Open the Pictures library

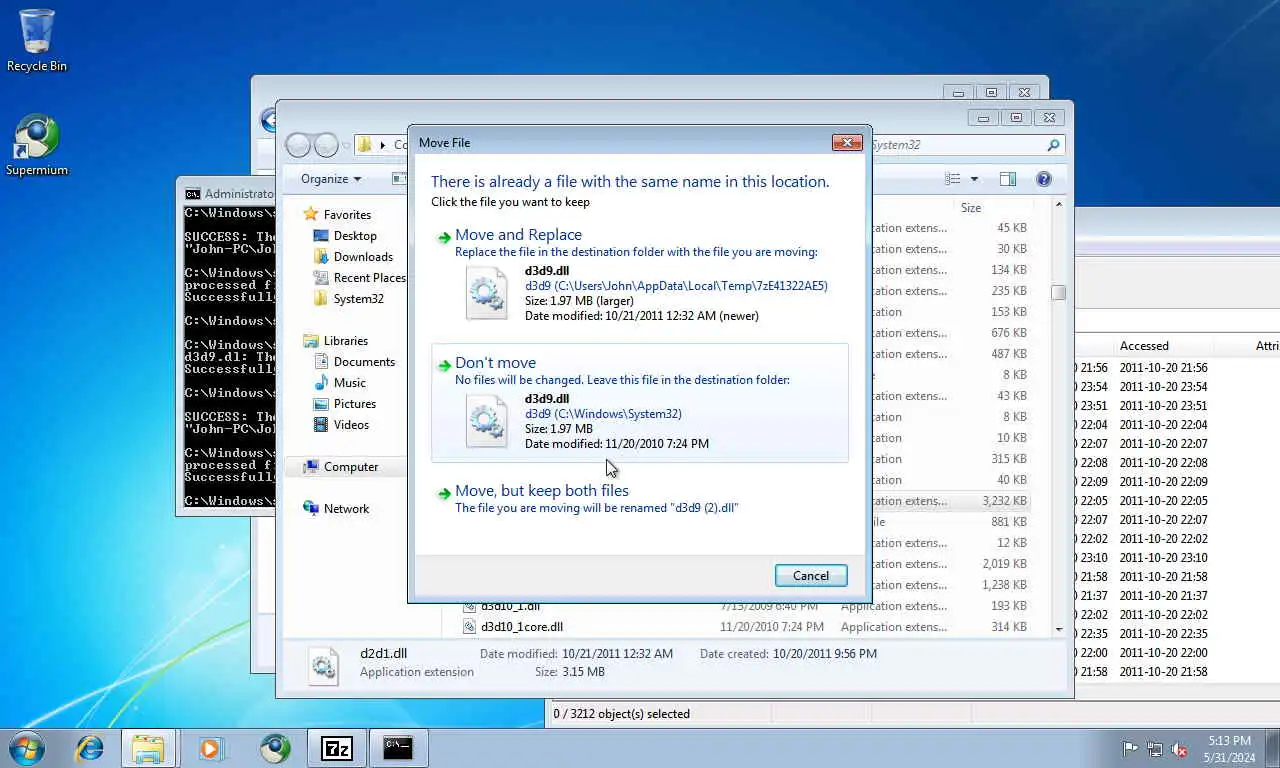click(355, 403)
